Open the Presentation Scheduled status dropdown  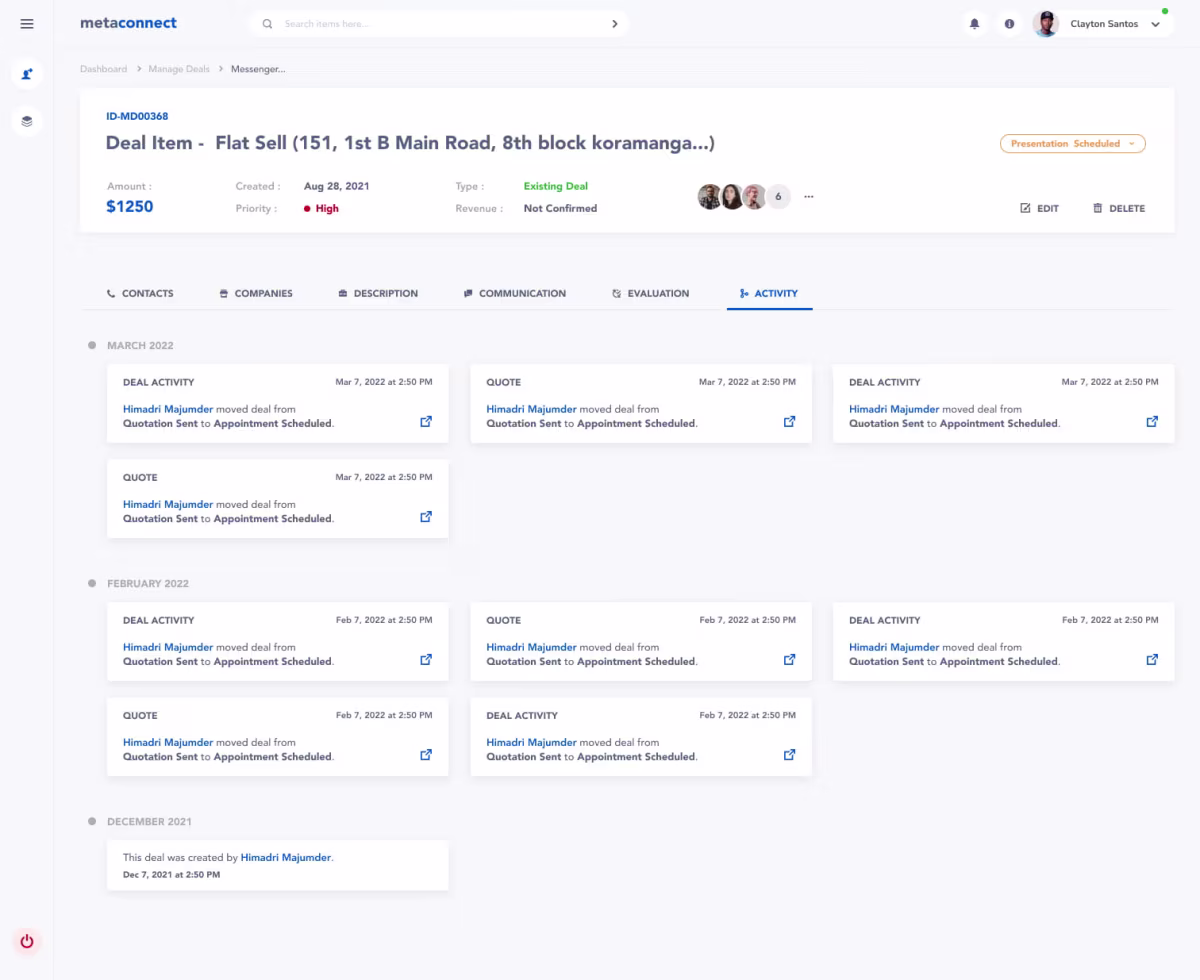coord(1073,144)
